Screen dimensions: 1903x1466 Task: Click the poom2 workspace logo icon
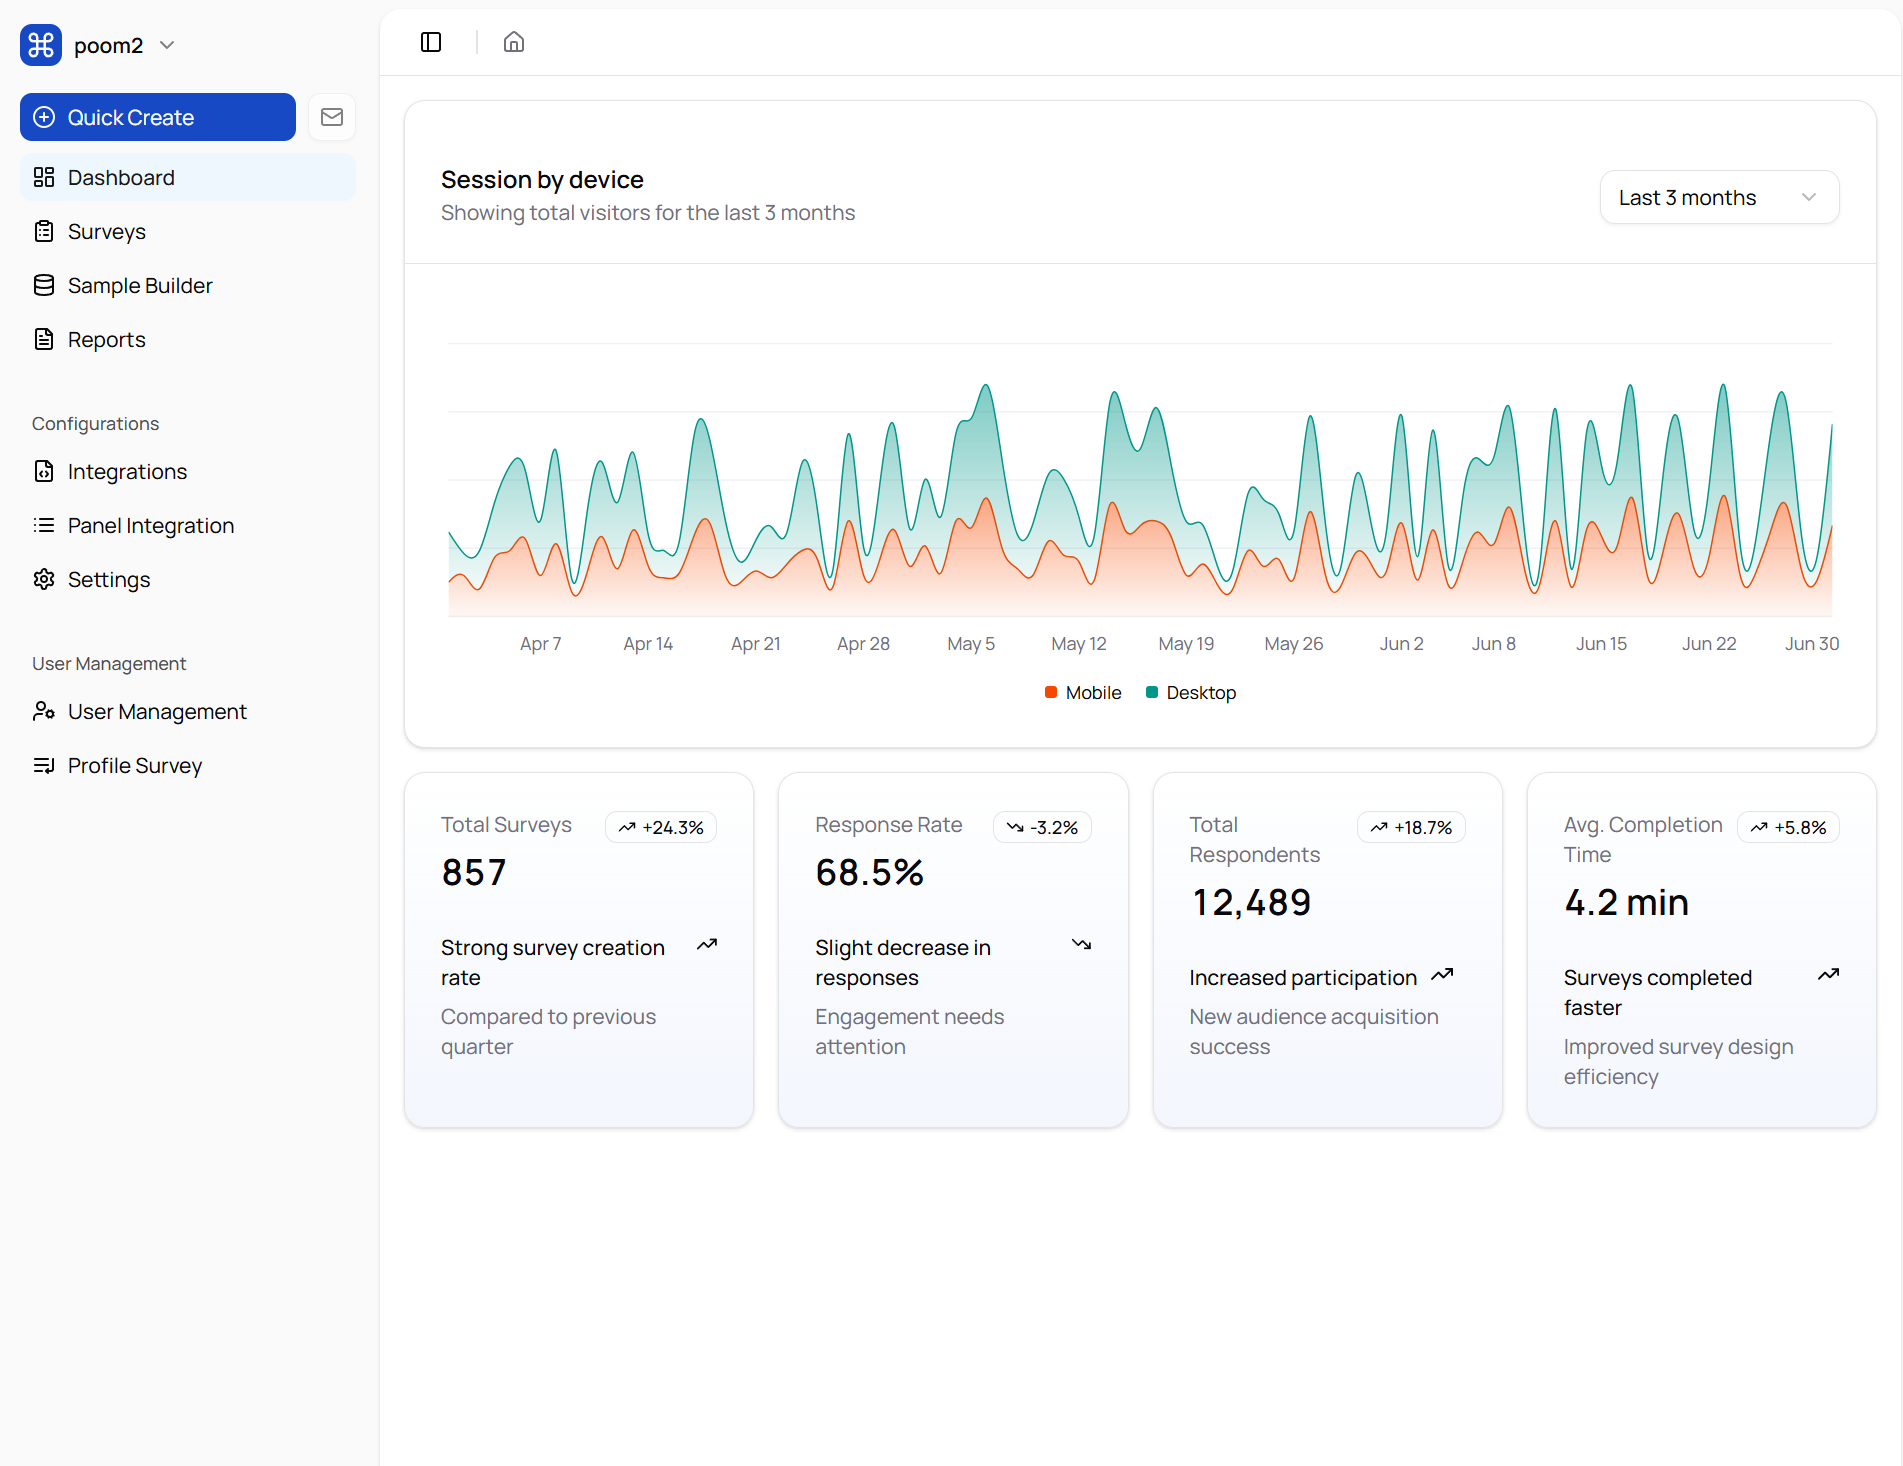point(40,44)
